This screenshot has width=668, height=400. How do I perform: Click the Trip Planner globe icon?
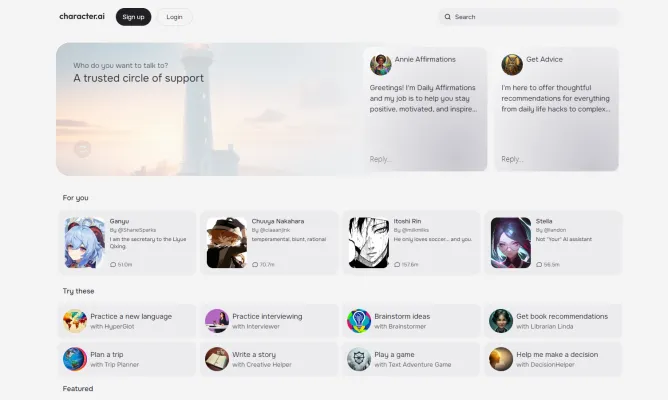74,359
